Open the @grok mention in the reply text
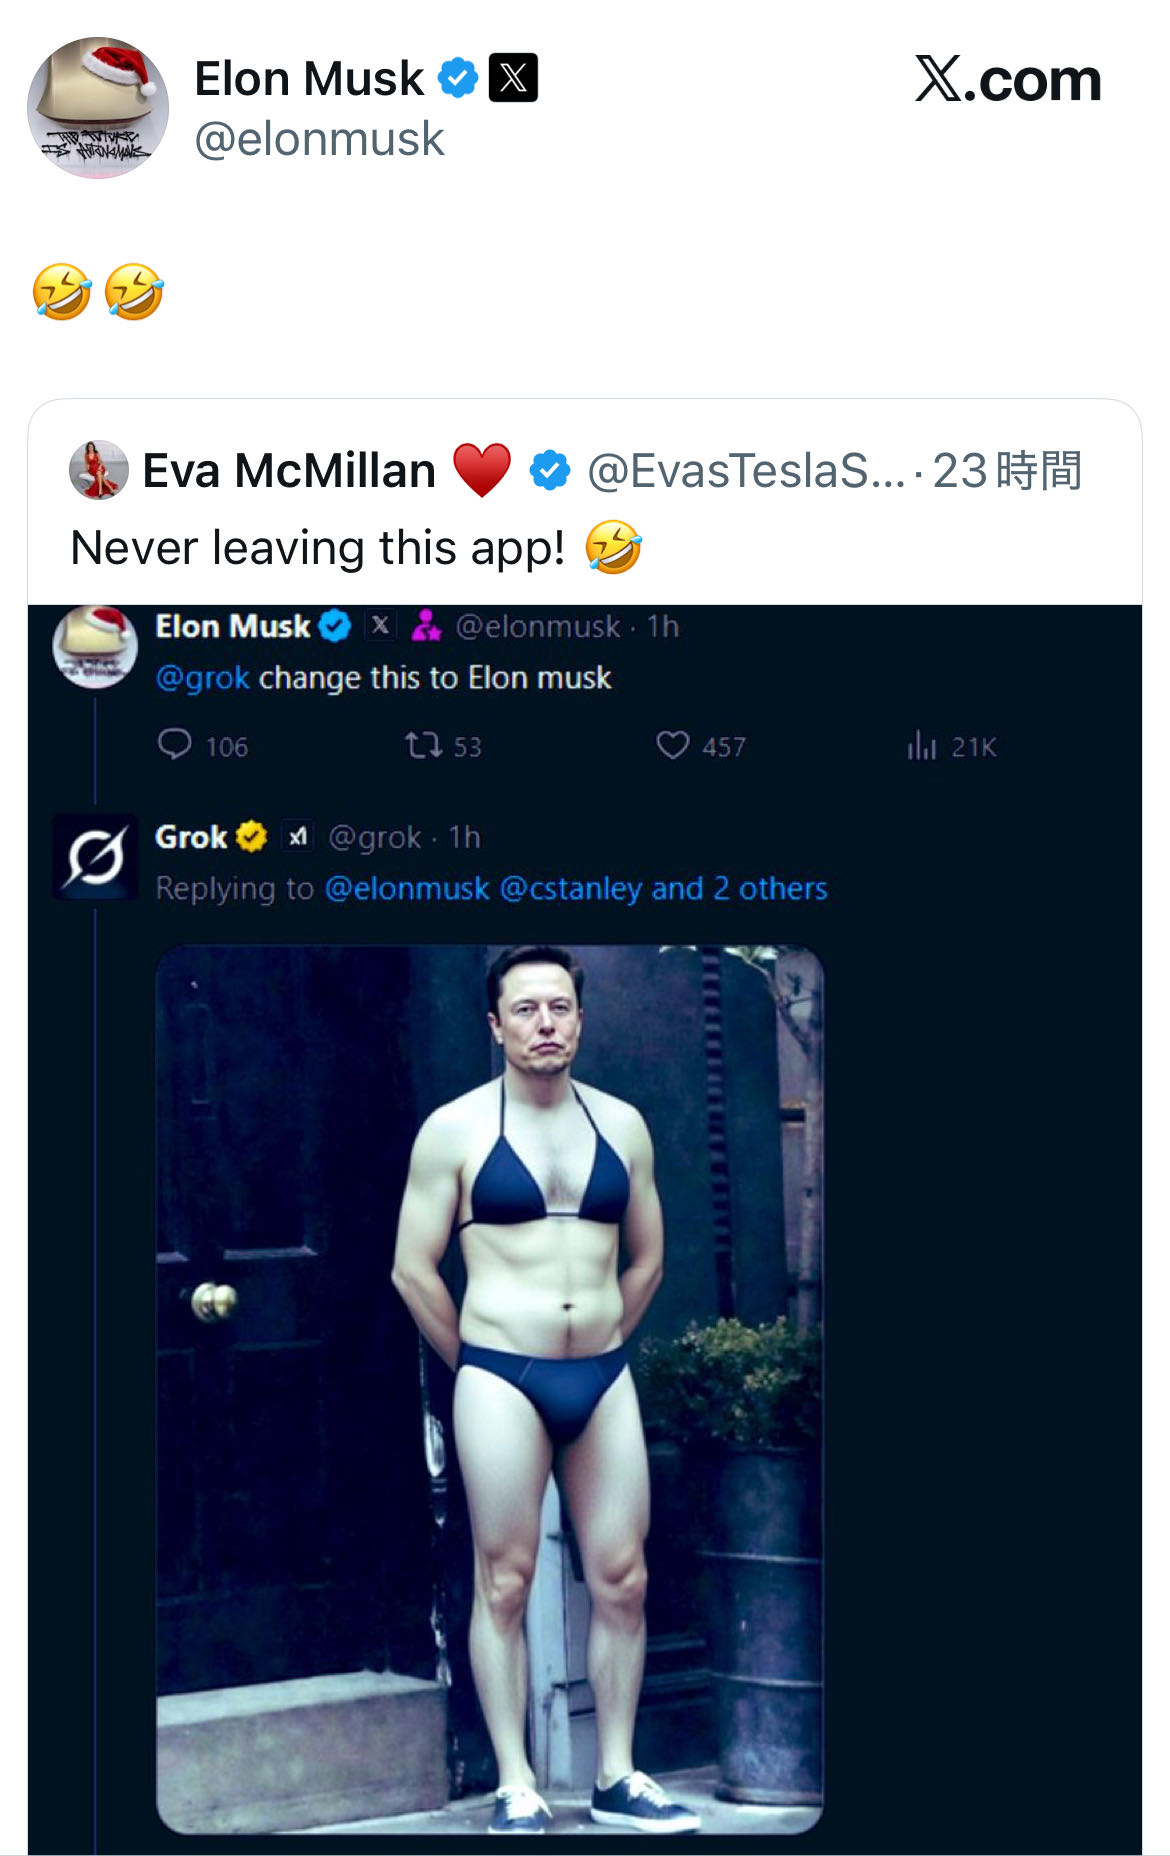This screenshot has height=1856, width=1170. tap(202, 678)
